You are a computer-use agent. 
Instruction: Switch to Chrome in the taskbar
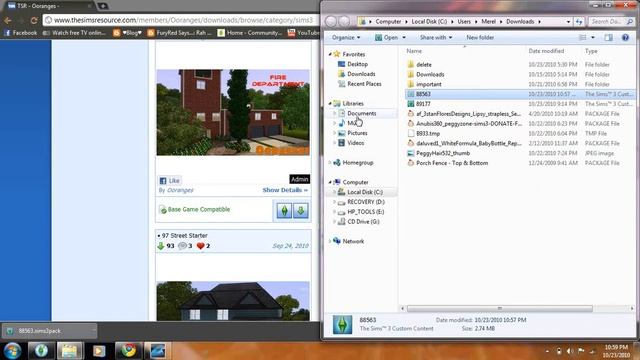[128, 351]
